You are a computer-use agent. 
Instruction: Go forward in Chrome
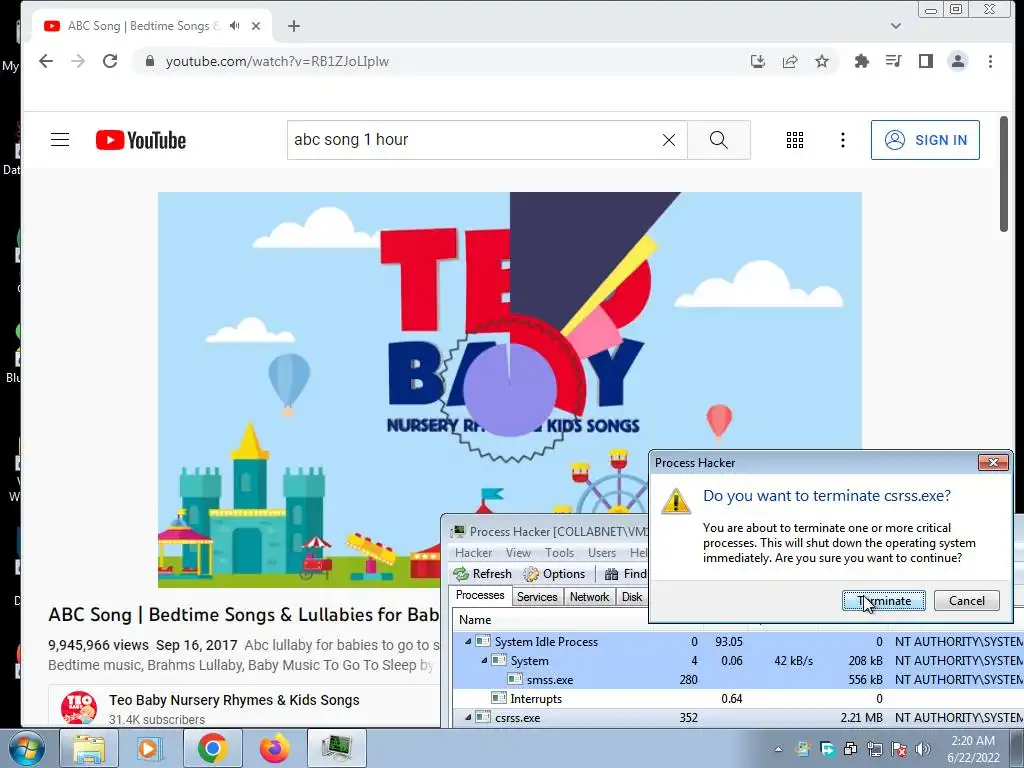[78, 61]
